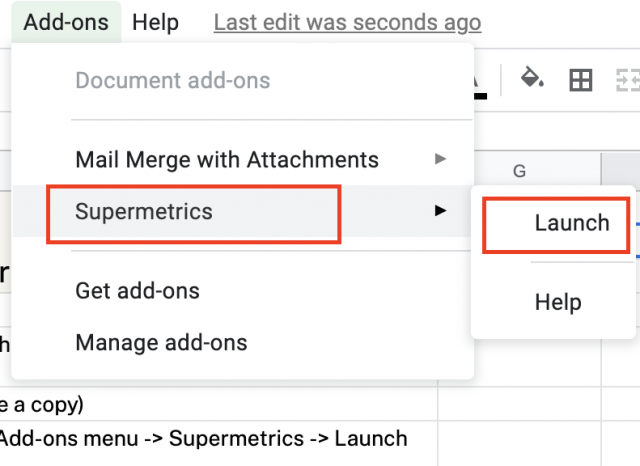Click the merge cells icon
Screen dimensions: 640x466
(x=628, y=80)
